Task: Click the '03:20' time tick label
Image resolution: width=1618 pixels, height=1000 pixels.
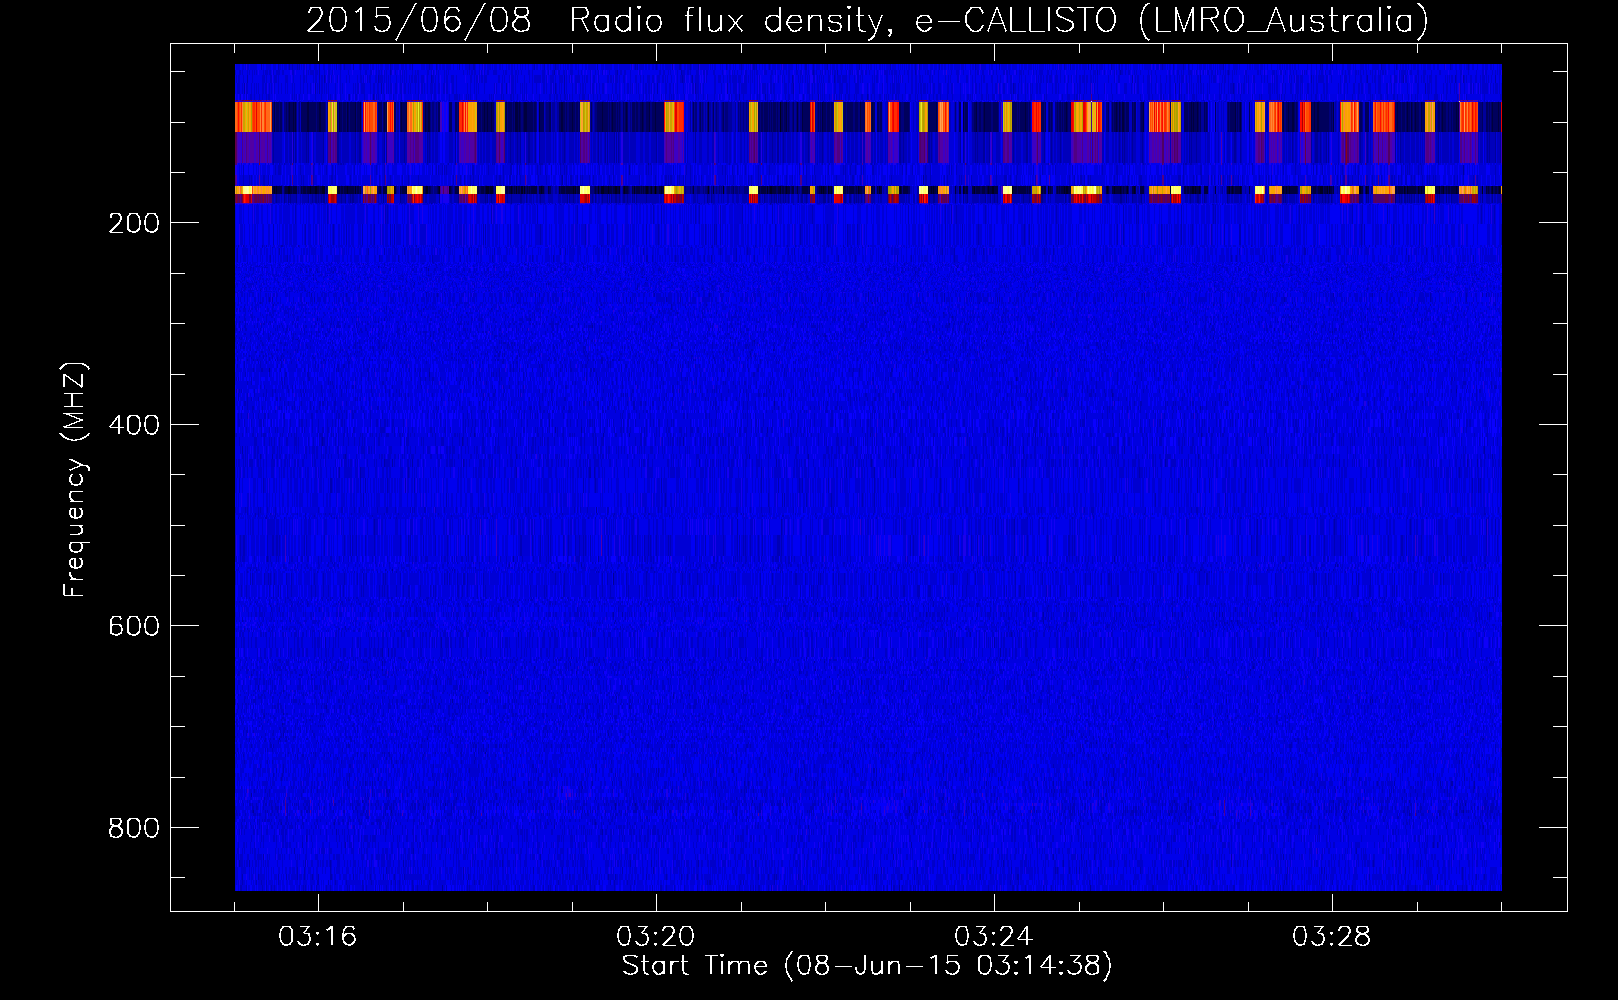Action: pos(656,937)
